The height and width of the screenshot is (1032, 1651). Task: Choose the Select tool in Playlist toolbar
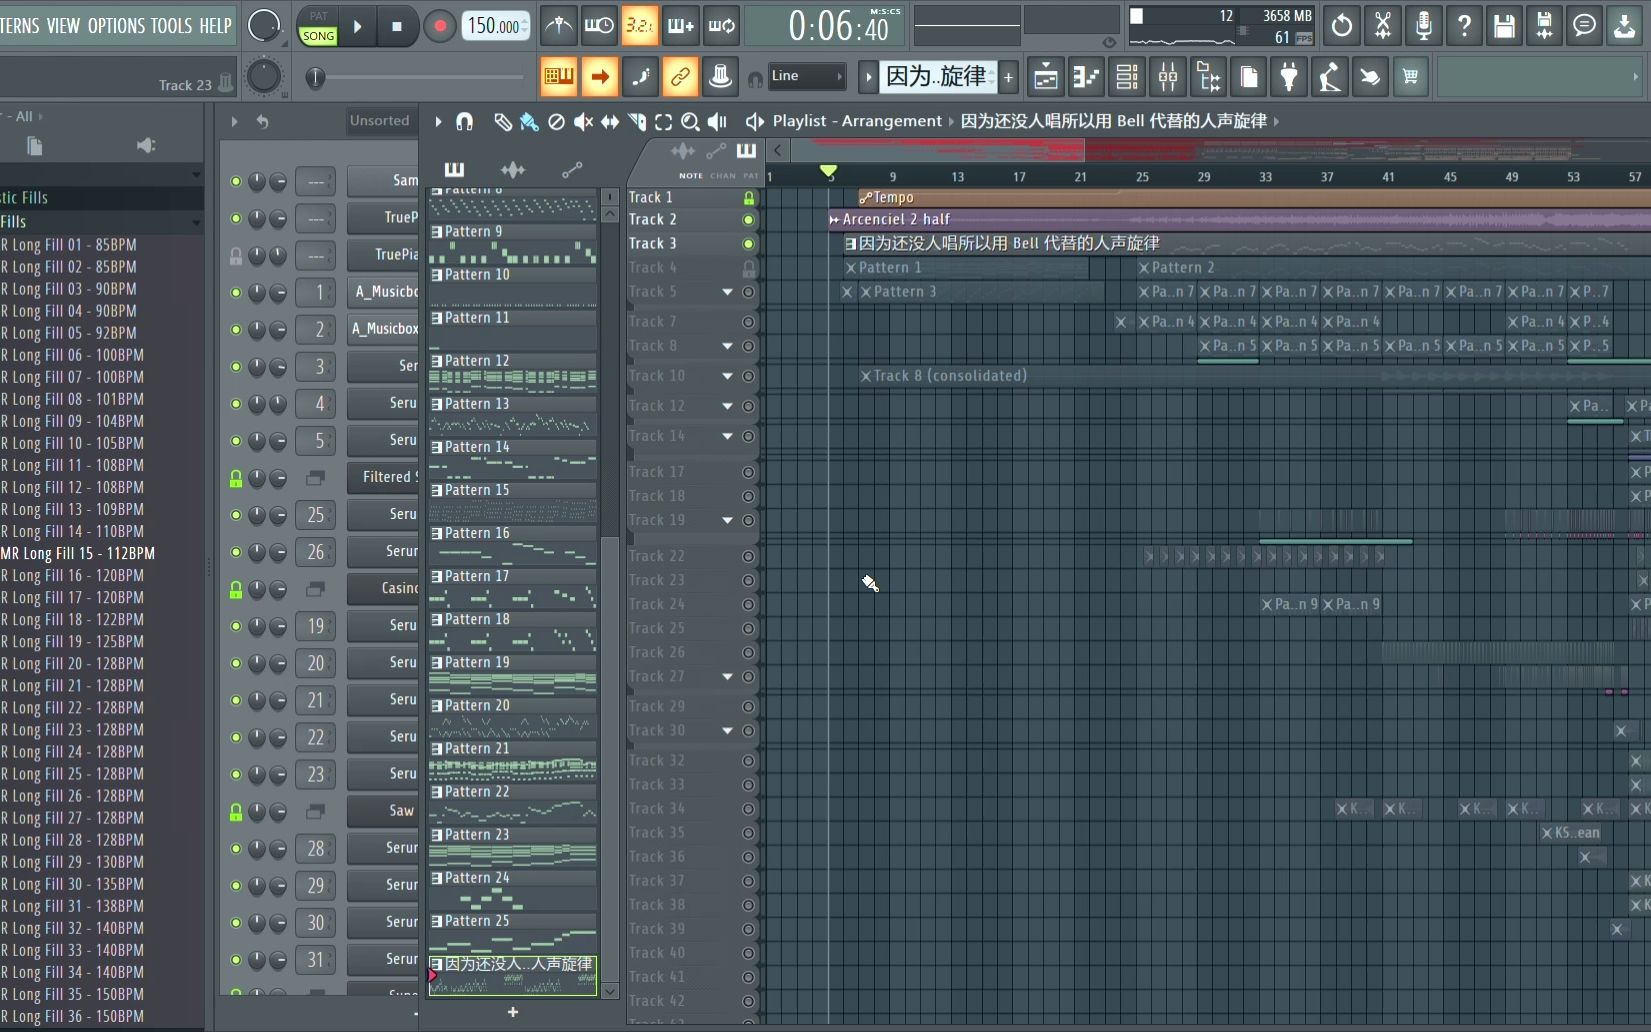click(x=664, y=122)
